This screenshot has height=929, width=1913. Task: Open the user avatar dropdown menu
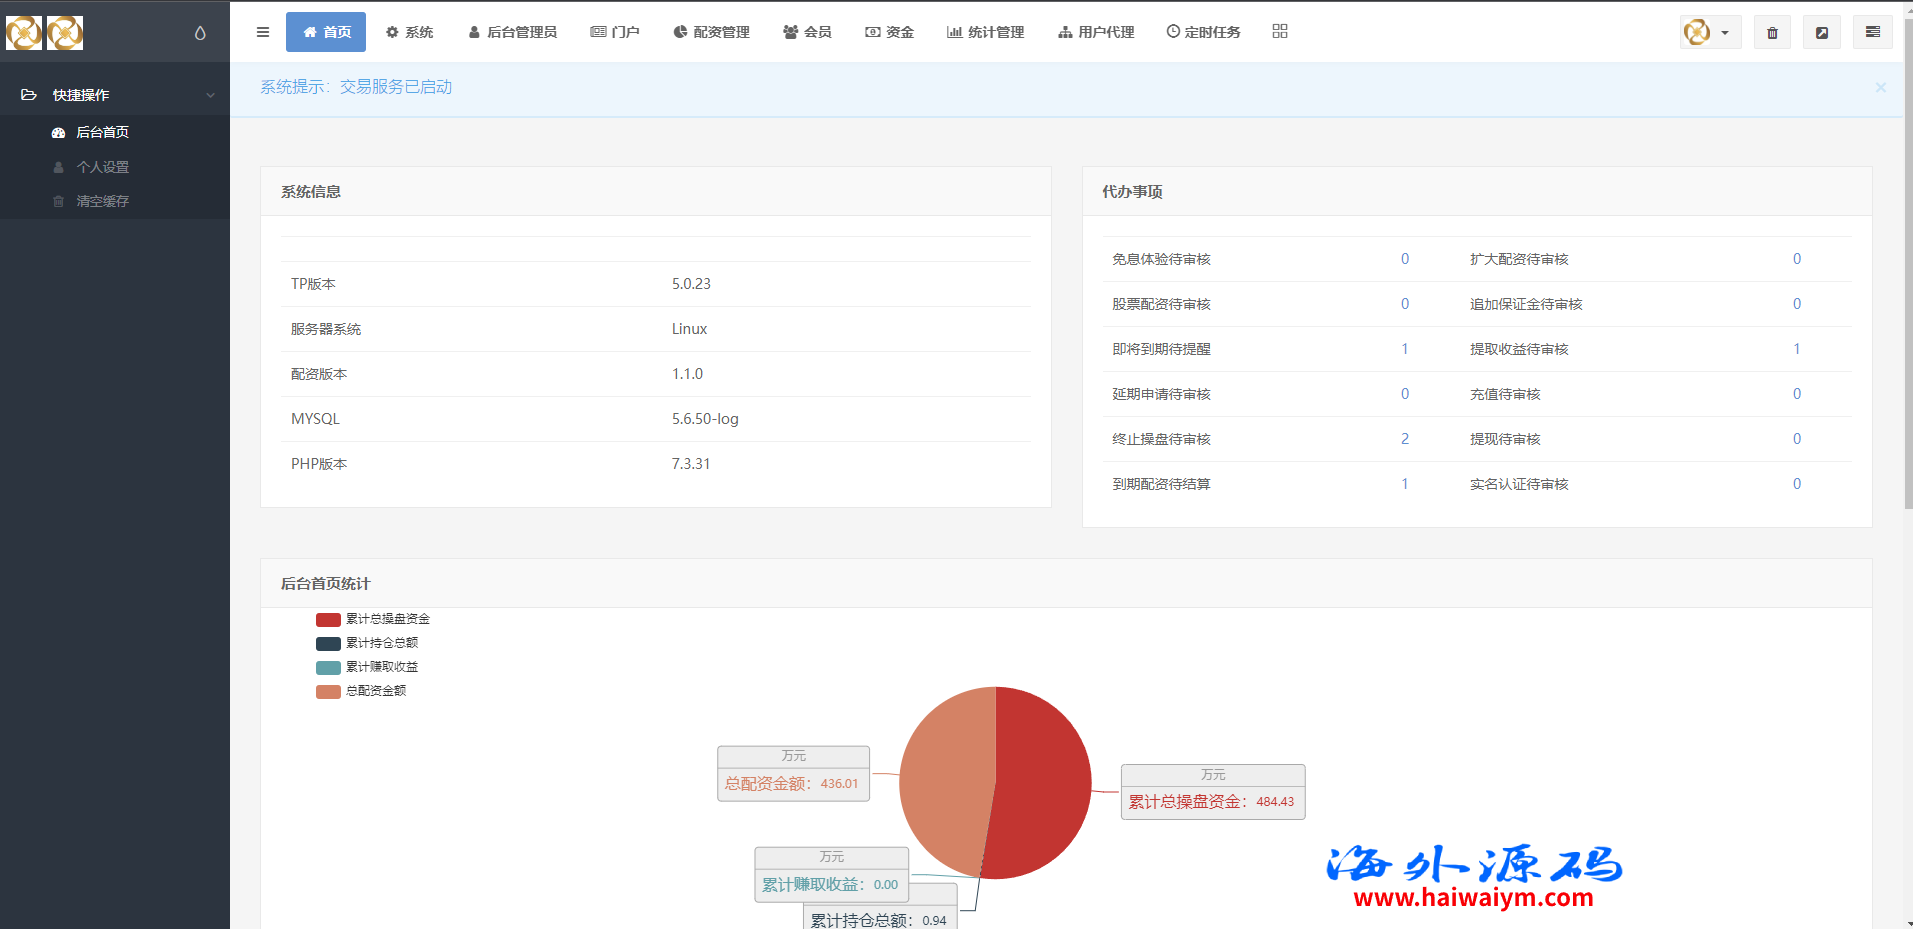point(1709,32)
